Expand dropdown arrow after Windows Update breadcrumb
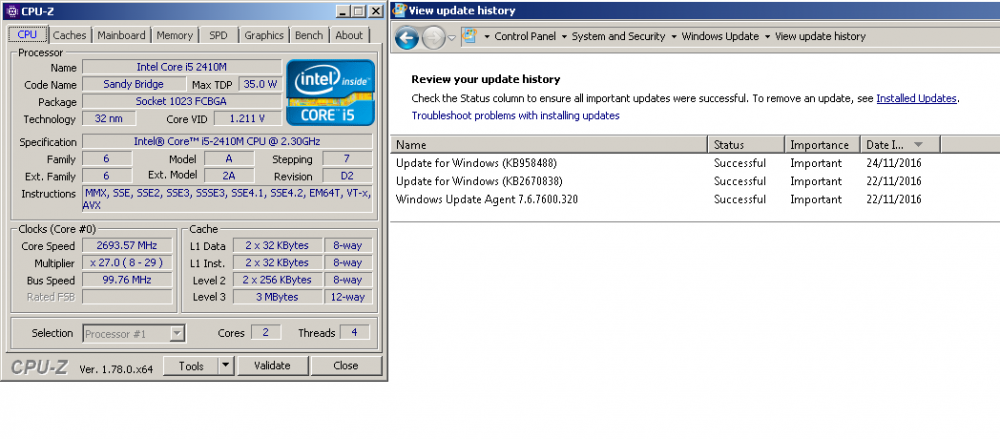This screenshot has height=439, width=1000. (767, 37)
